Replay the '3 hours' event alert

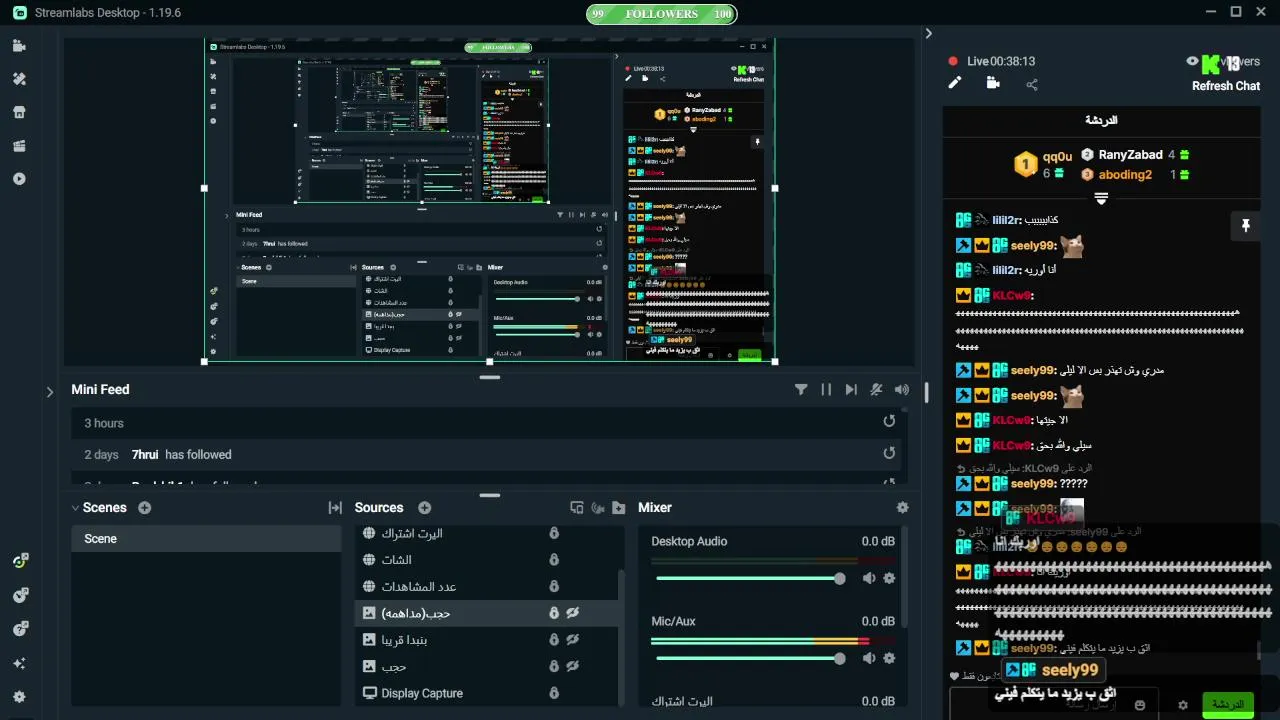click(889, 422)
